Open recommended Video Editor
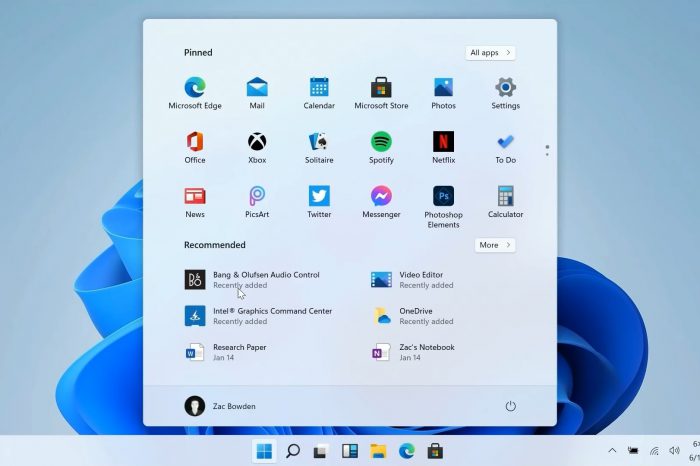The width and height of the screenshot is (700, 466). click(412, 280)
